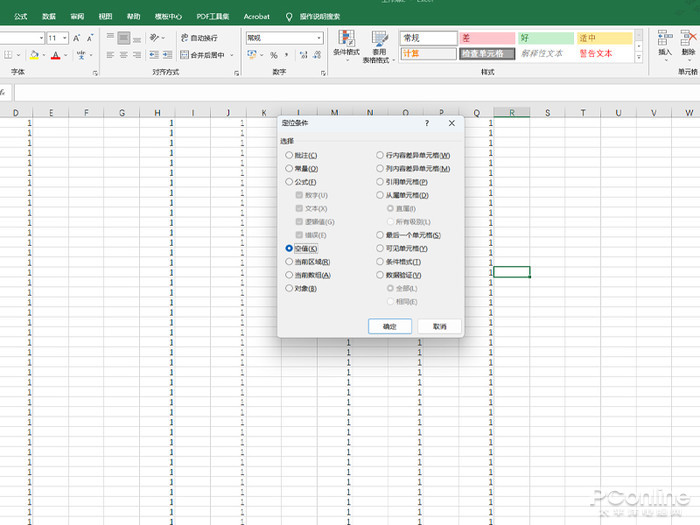Select the bottom align icon

coord(137,38)
